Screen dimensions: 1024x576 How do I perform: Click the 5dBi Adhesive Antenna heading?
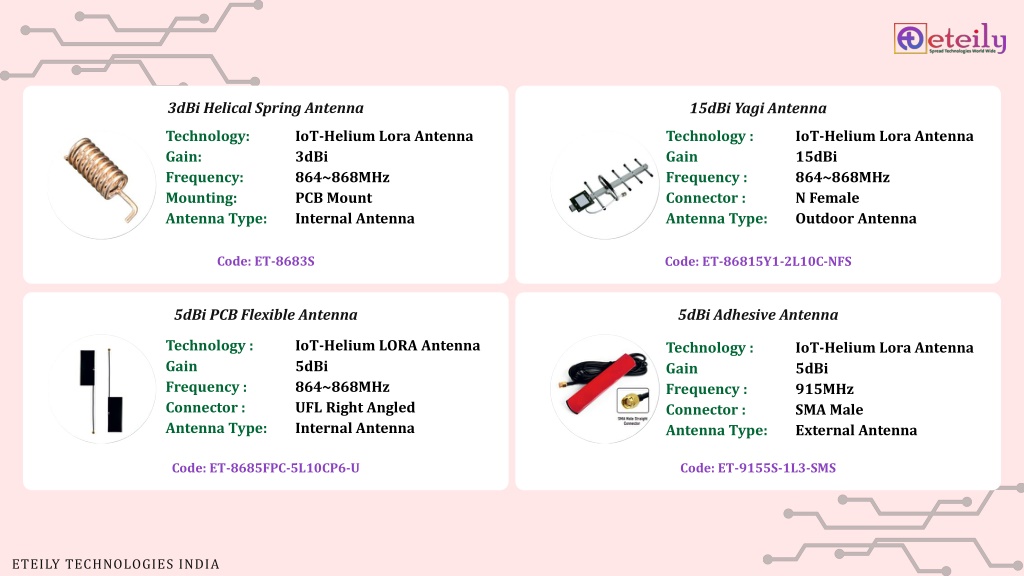pyautogui.click(x=758, y=314)
